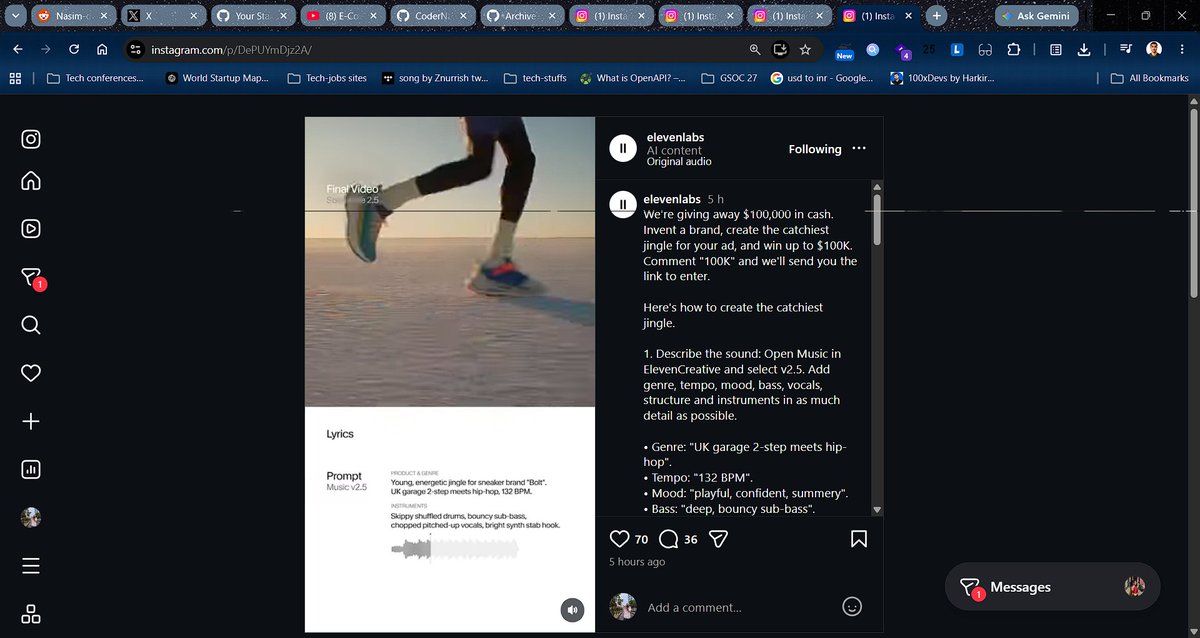The width and height of the screenshot is (1200, 638).
Task: Open the Instagram logo home link
Action: click(x=31, y=139)
